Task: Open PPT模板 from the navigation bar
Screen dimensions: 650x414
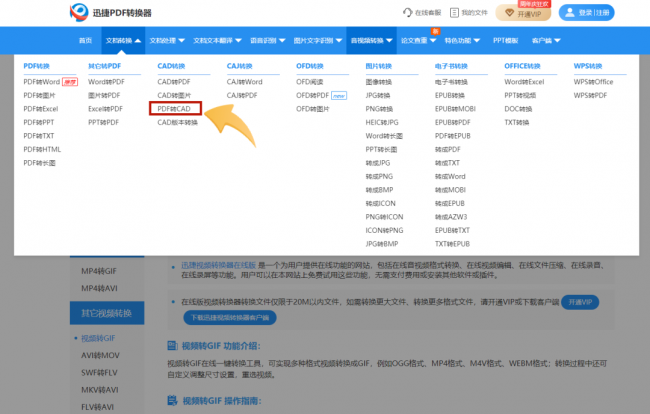Action: [505, 41]
